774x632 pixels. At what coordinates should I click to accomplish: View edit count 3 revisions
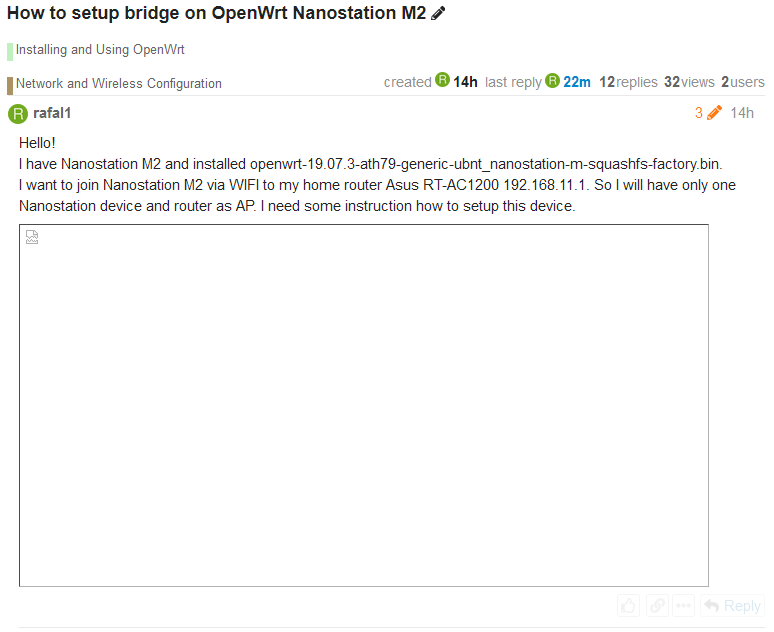(698, 113)
